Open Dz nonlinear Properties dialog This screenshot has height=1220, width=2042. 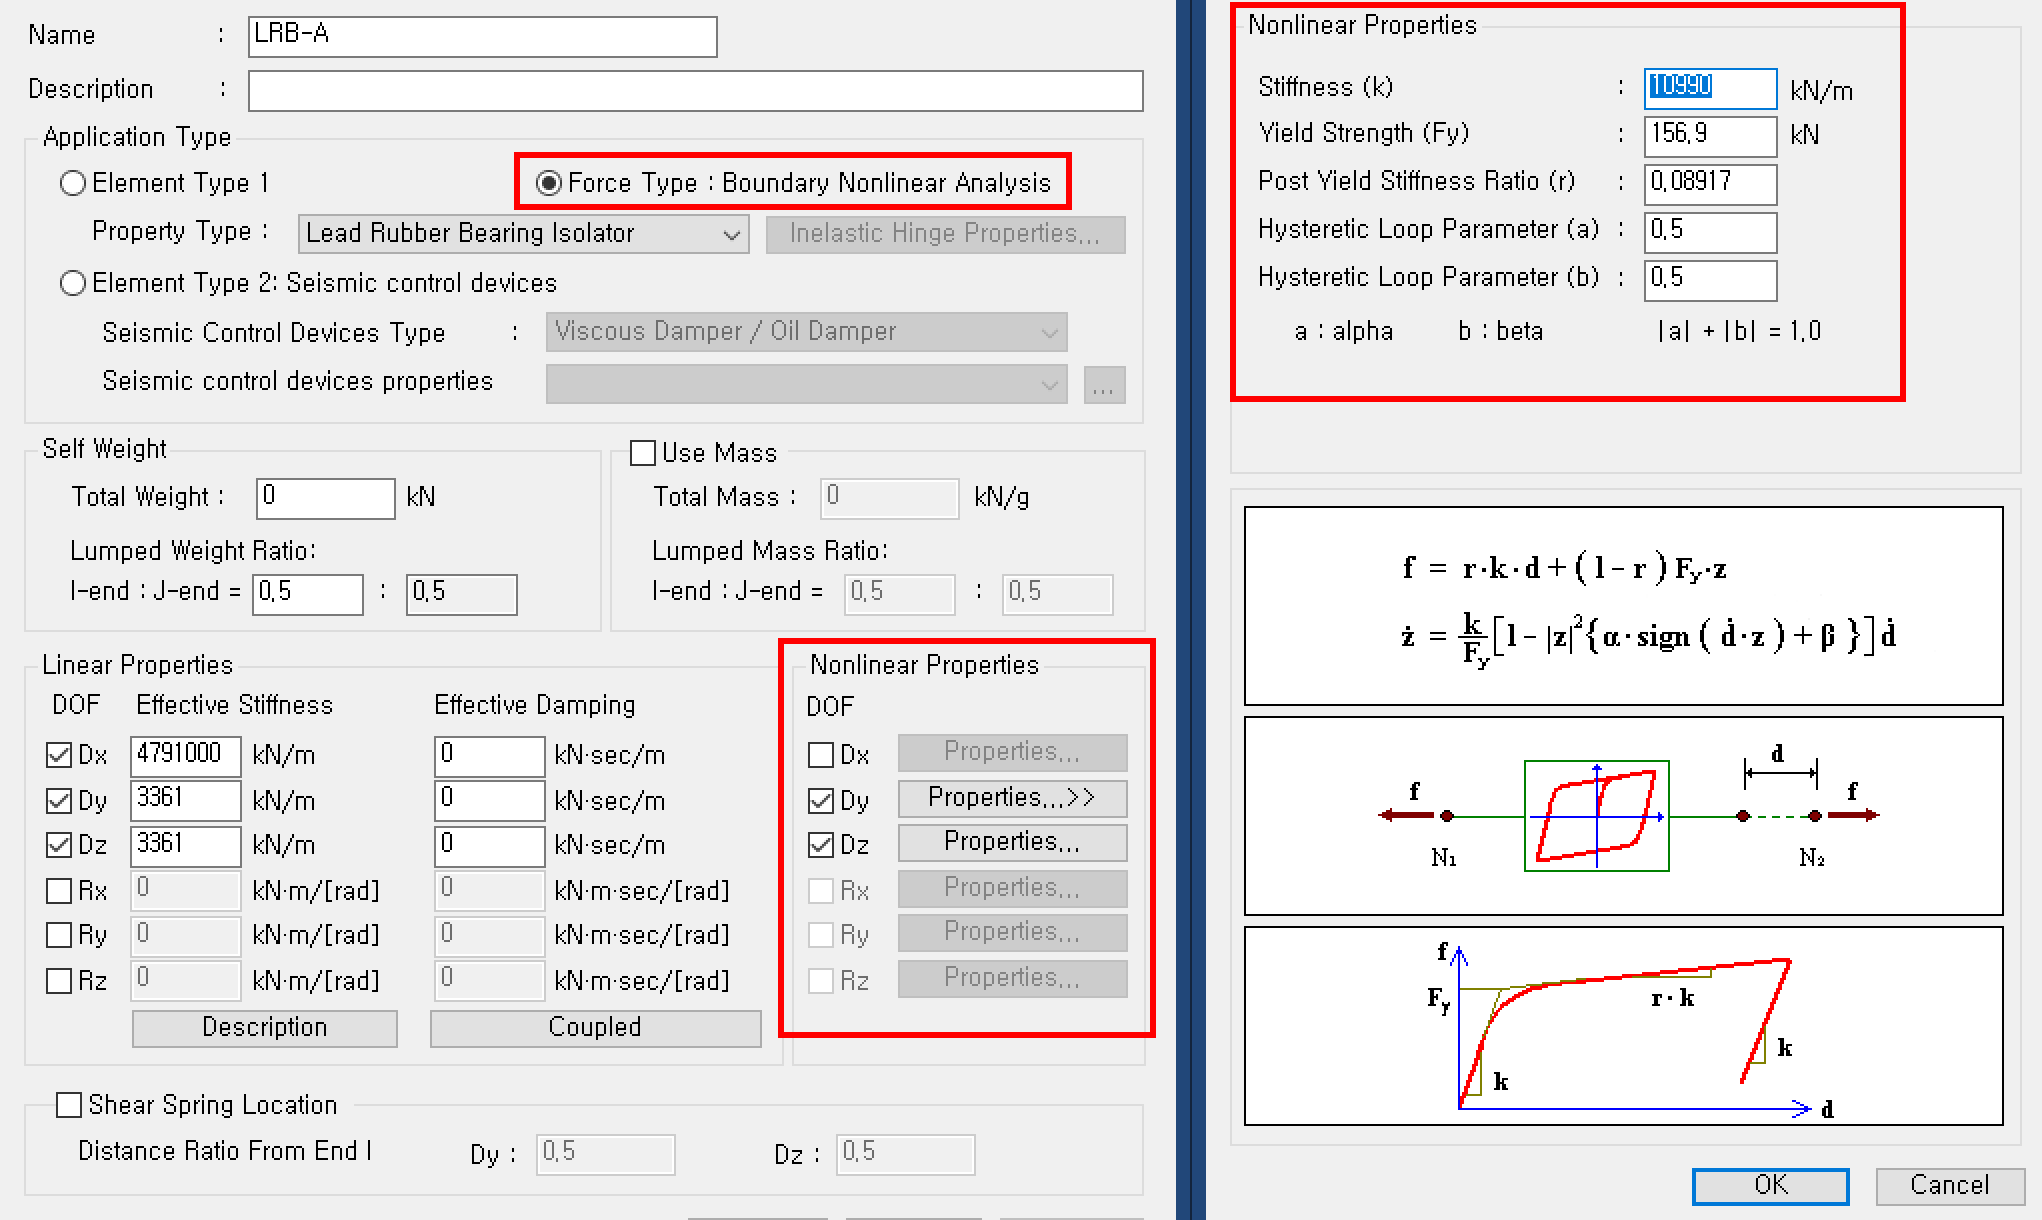pyautogui.click(x=1011, y=842)
